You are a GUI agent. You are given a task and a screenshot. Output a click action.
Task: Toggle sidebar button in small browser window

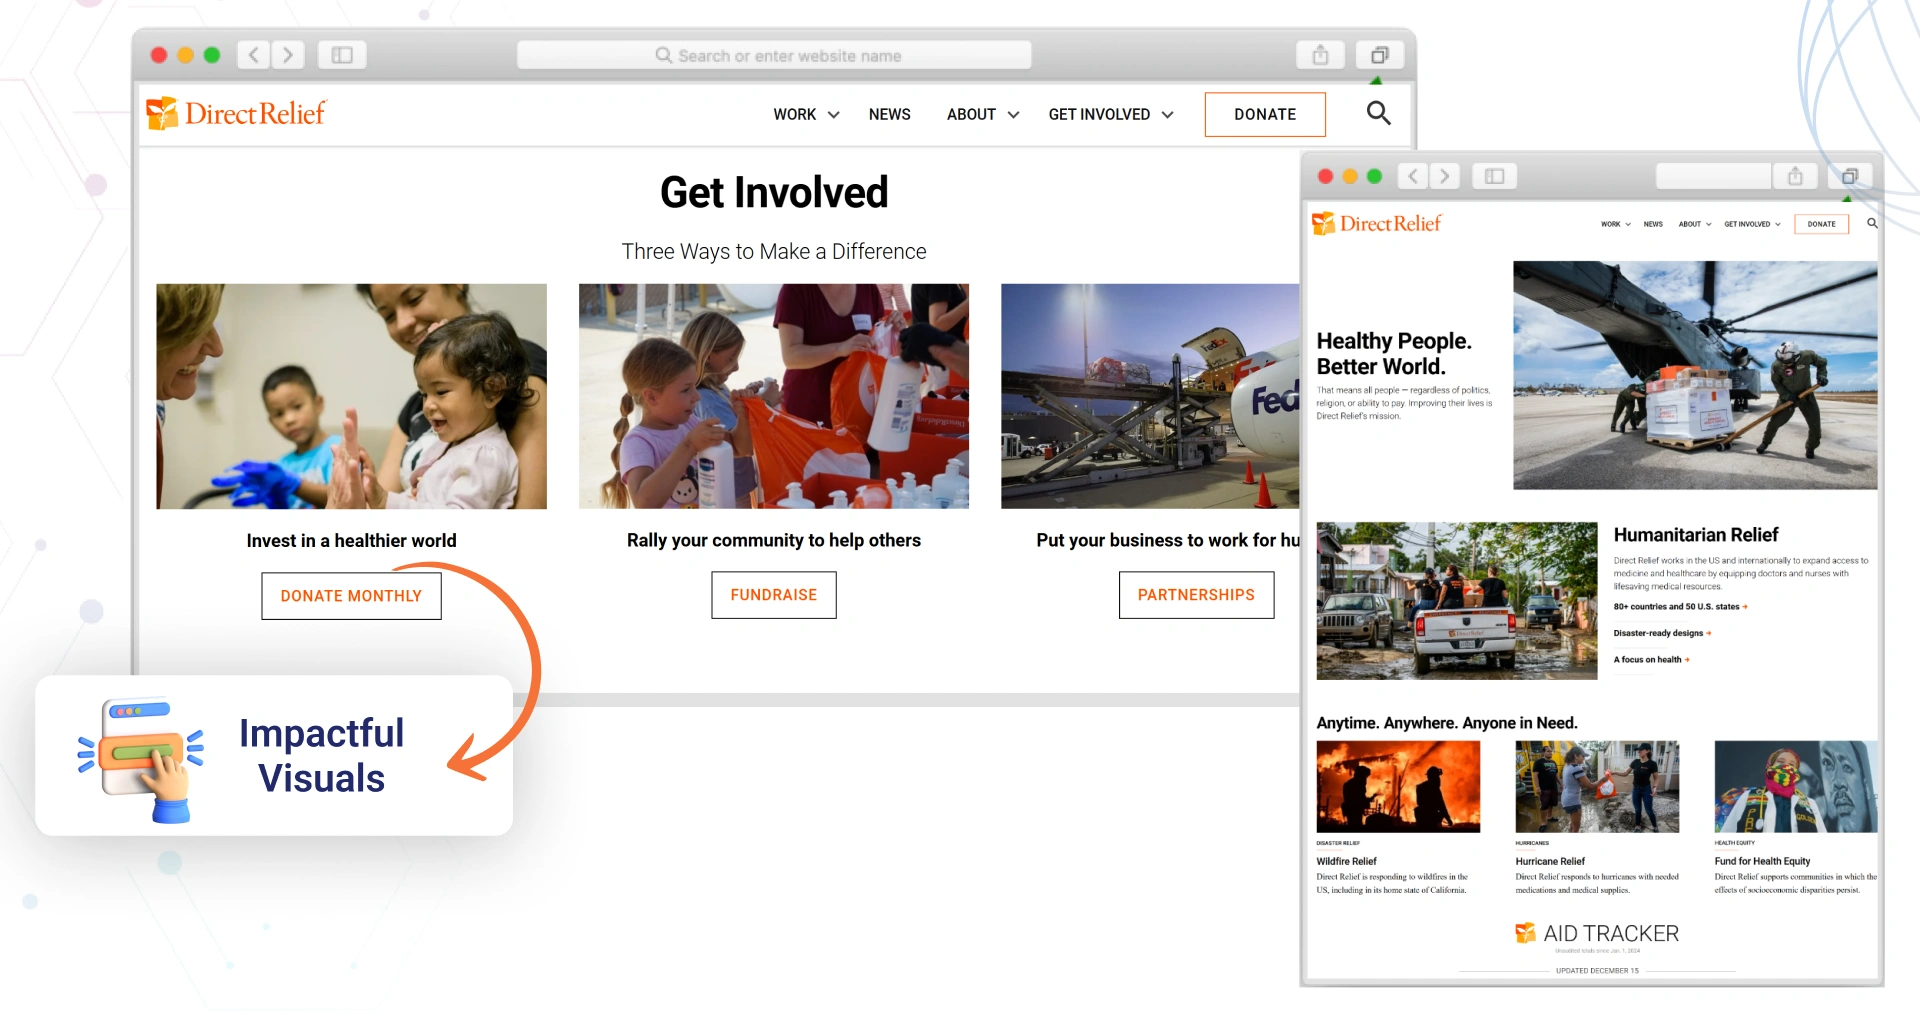click(x=1495, y=177)
